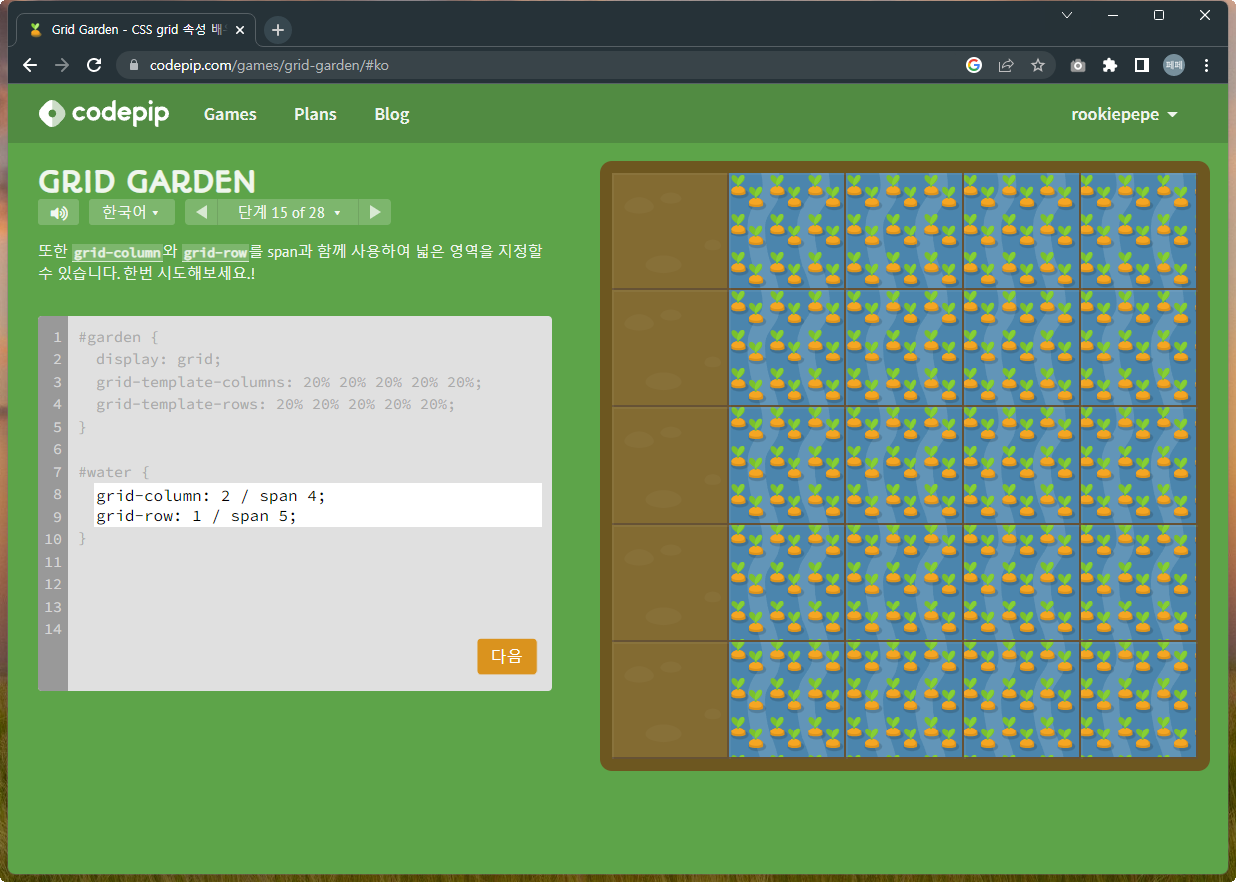Image resolution: width=1236 pixels, height=882 pixels.
Task: Go to the next level arrow
Action: pos(375,212)
